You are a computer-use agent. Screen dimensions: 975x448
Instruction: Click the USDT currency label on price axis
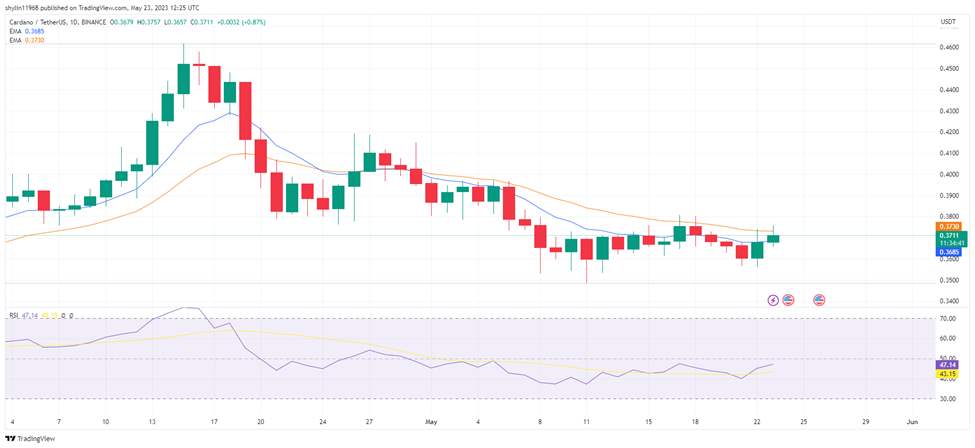tap(948, 22)
